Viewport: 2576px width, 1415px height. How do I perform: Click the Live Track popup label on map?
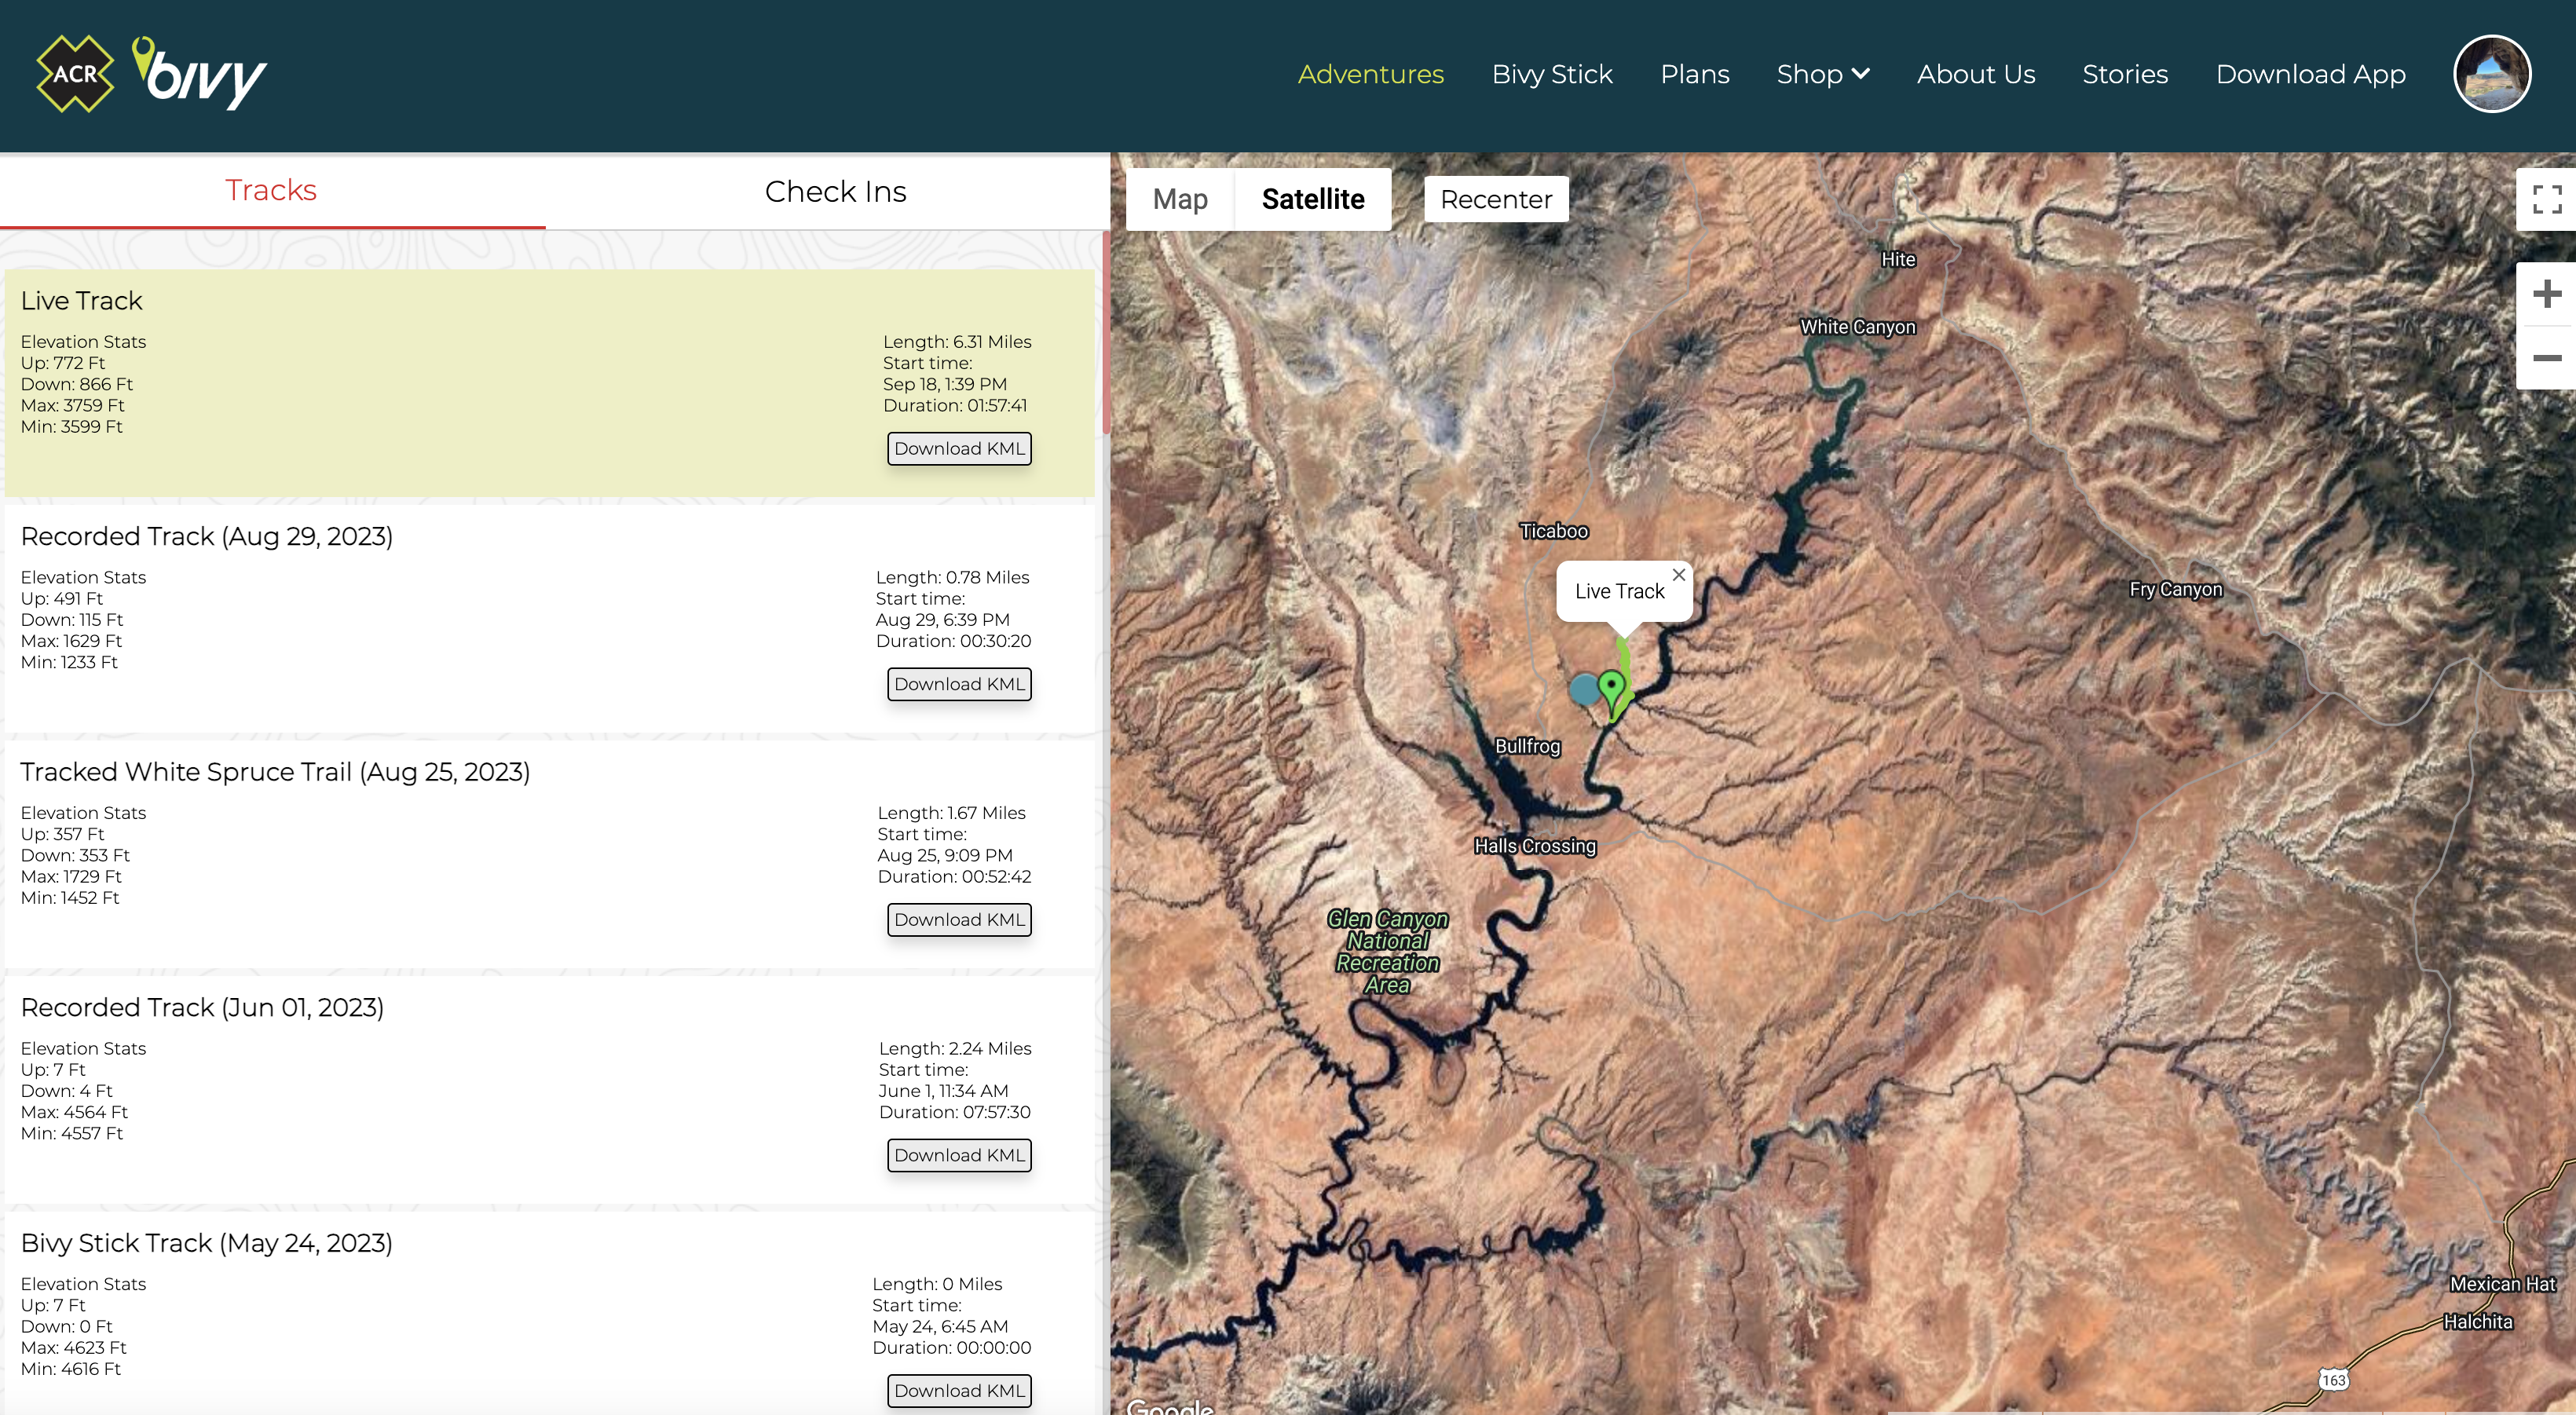pyautogui.click(x=1619, y=591)
